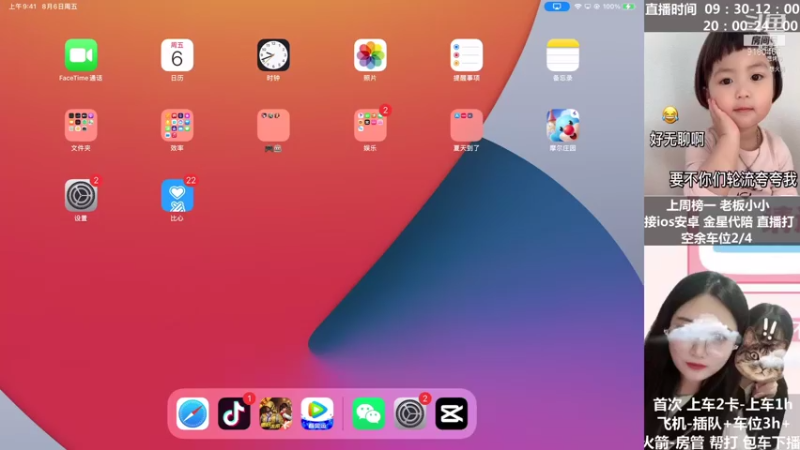Open the 夏天到了 folder
This screenshot has width=800, height=450.
pyautogui.click(x=466, y=125)
